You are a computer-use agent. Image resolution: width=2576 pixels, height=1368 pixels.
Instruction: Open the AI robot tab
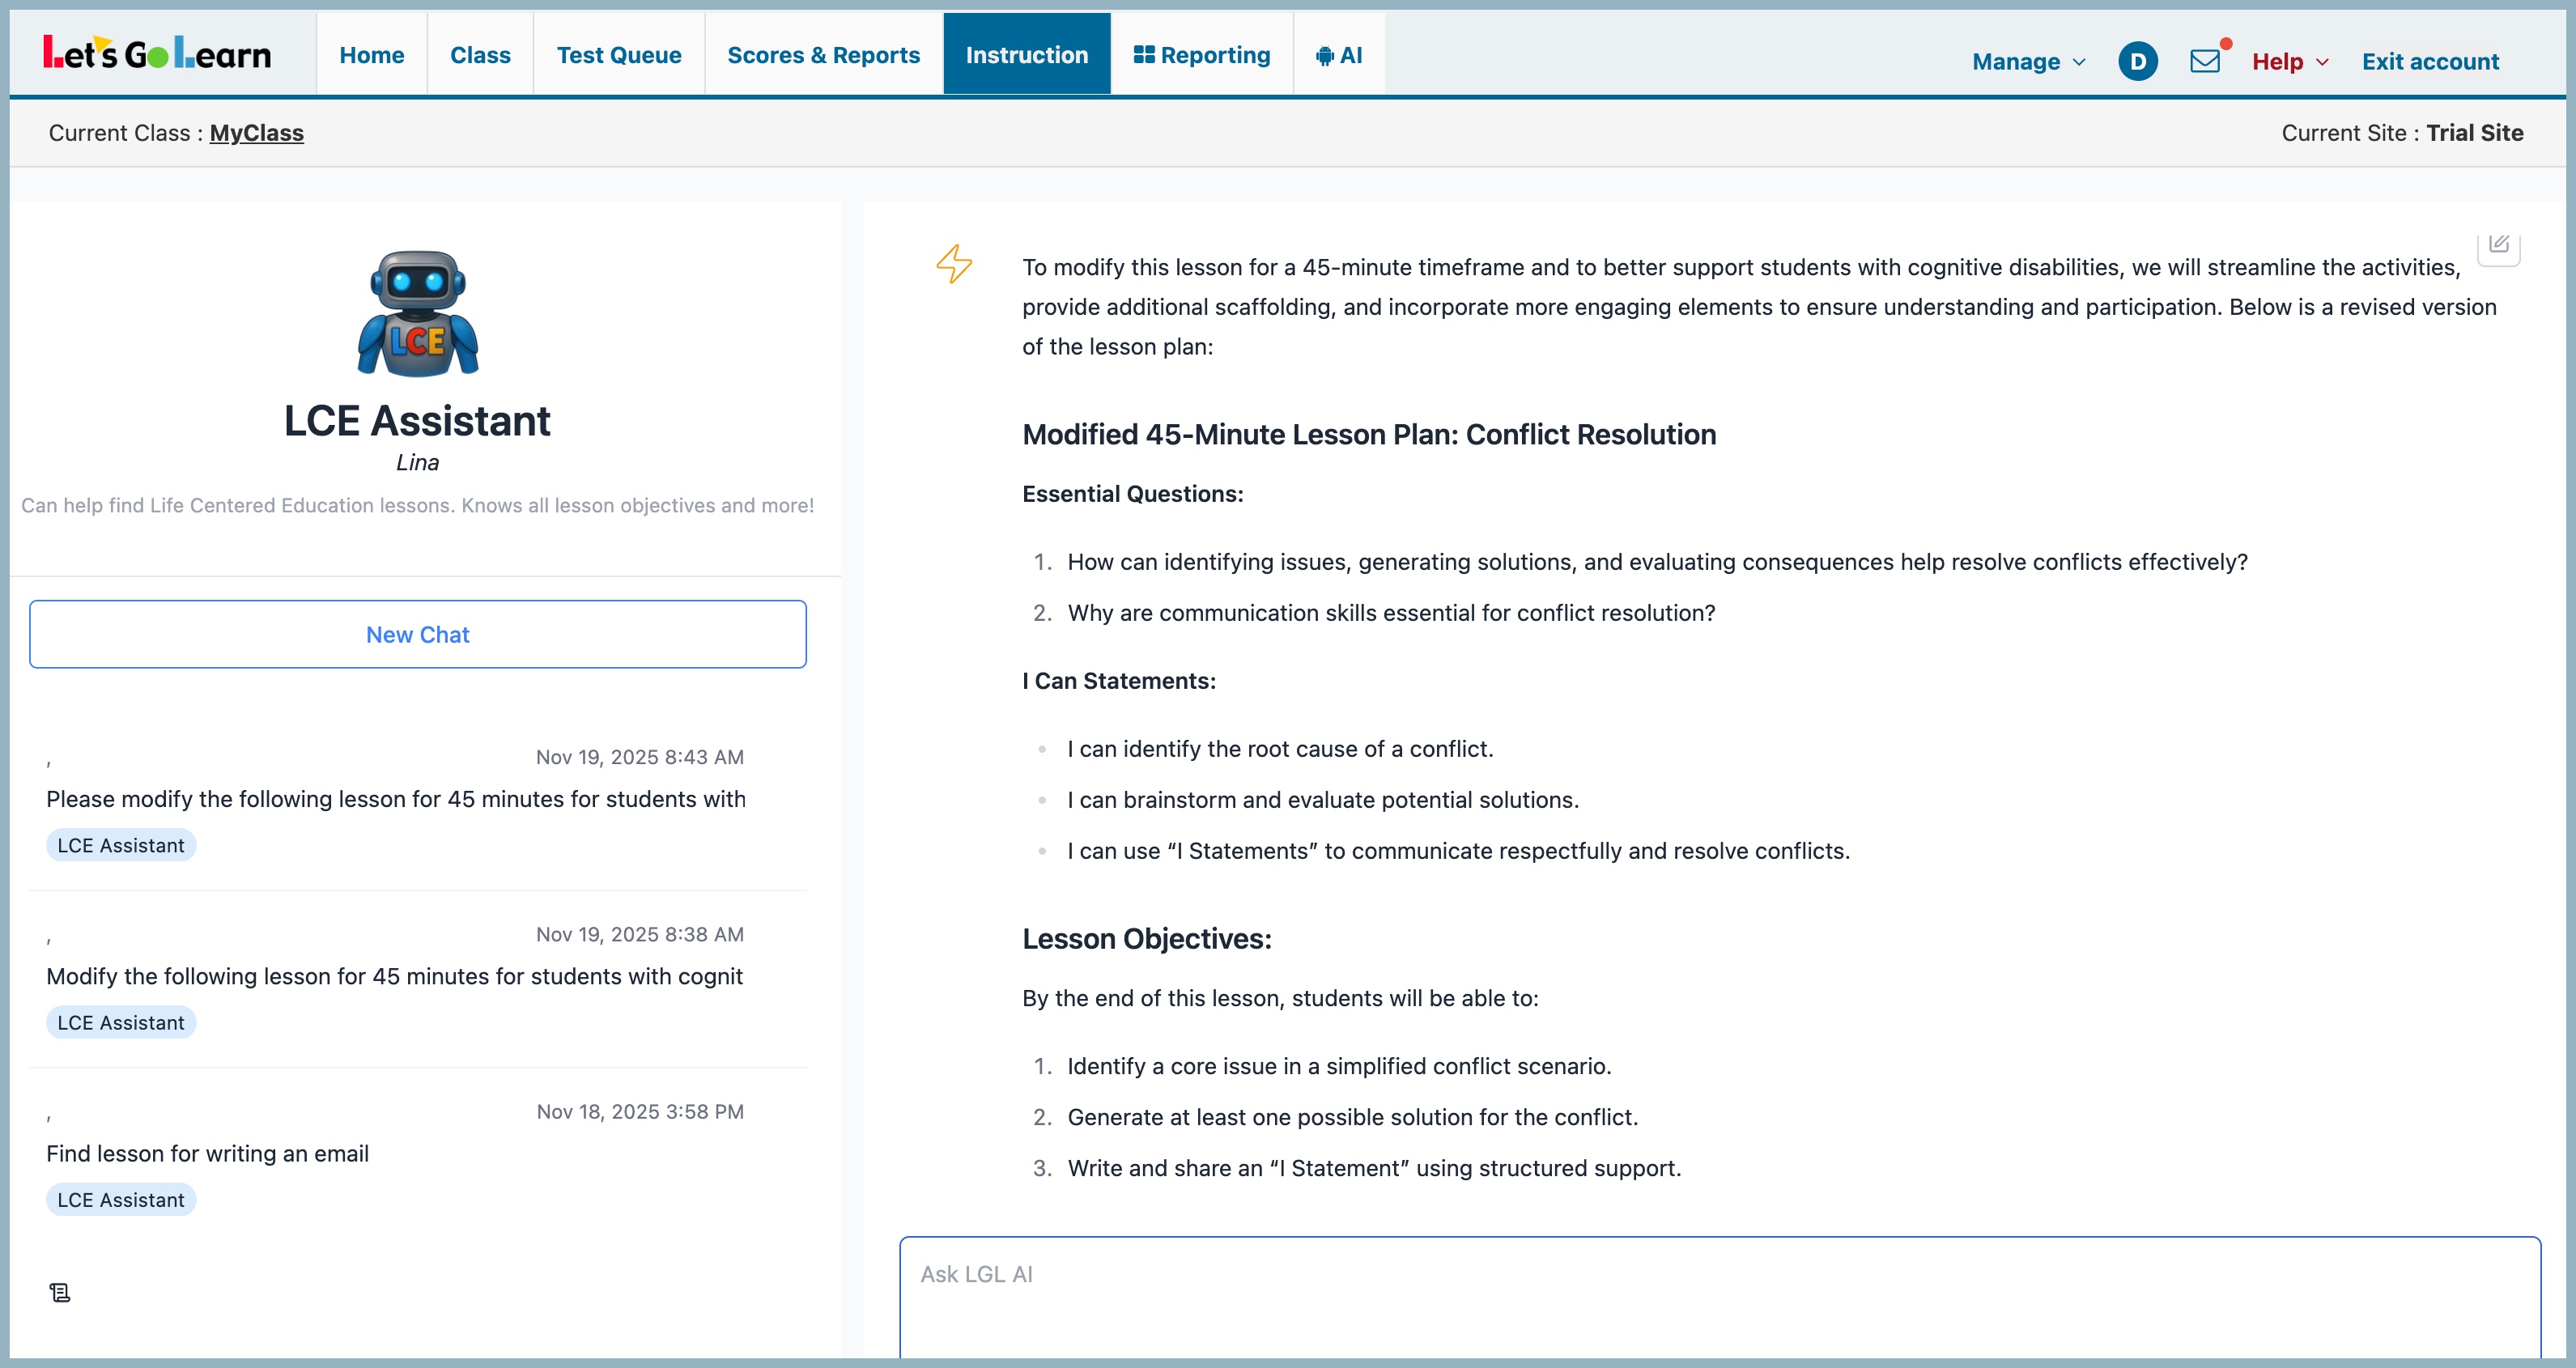click(1339, 55)
